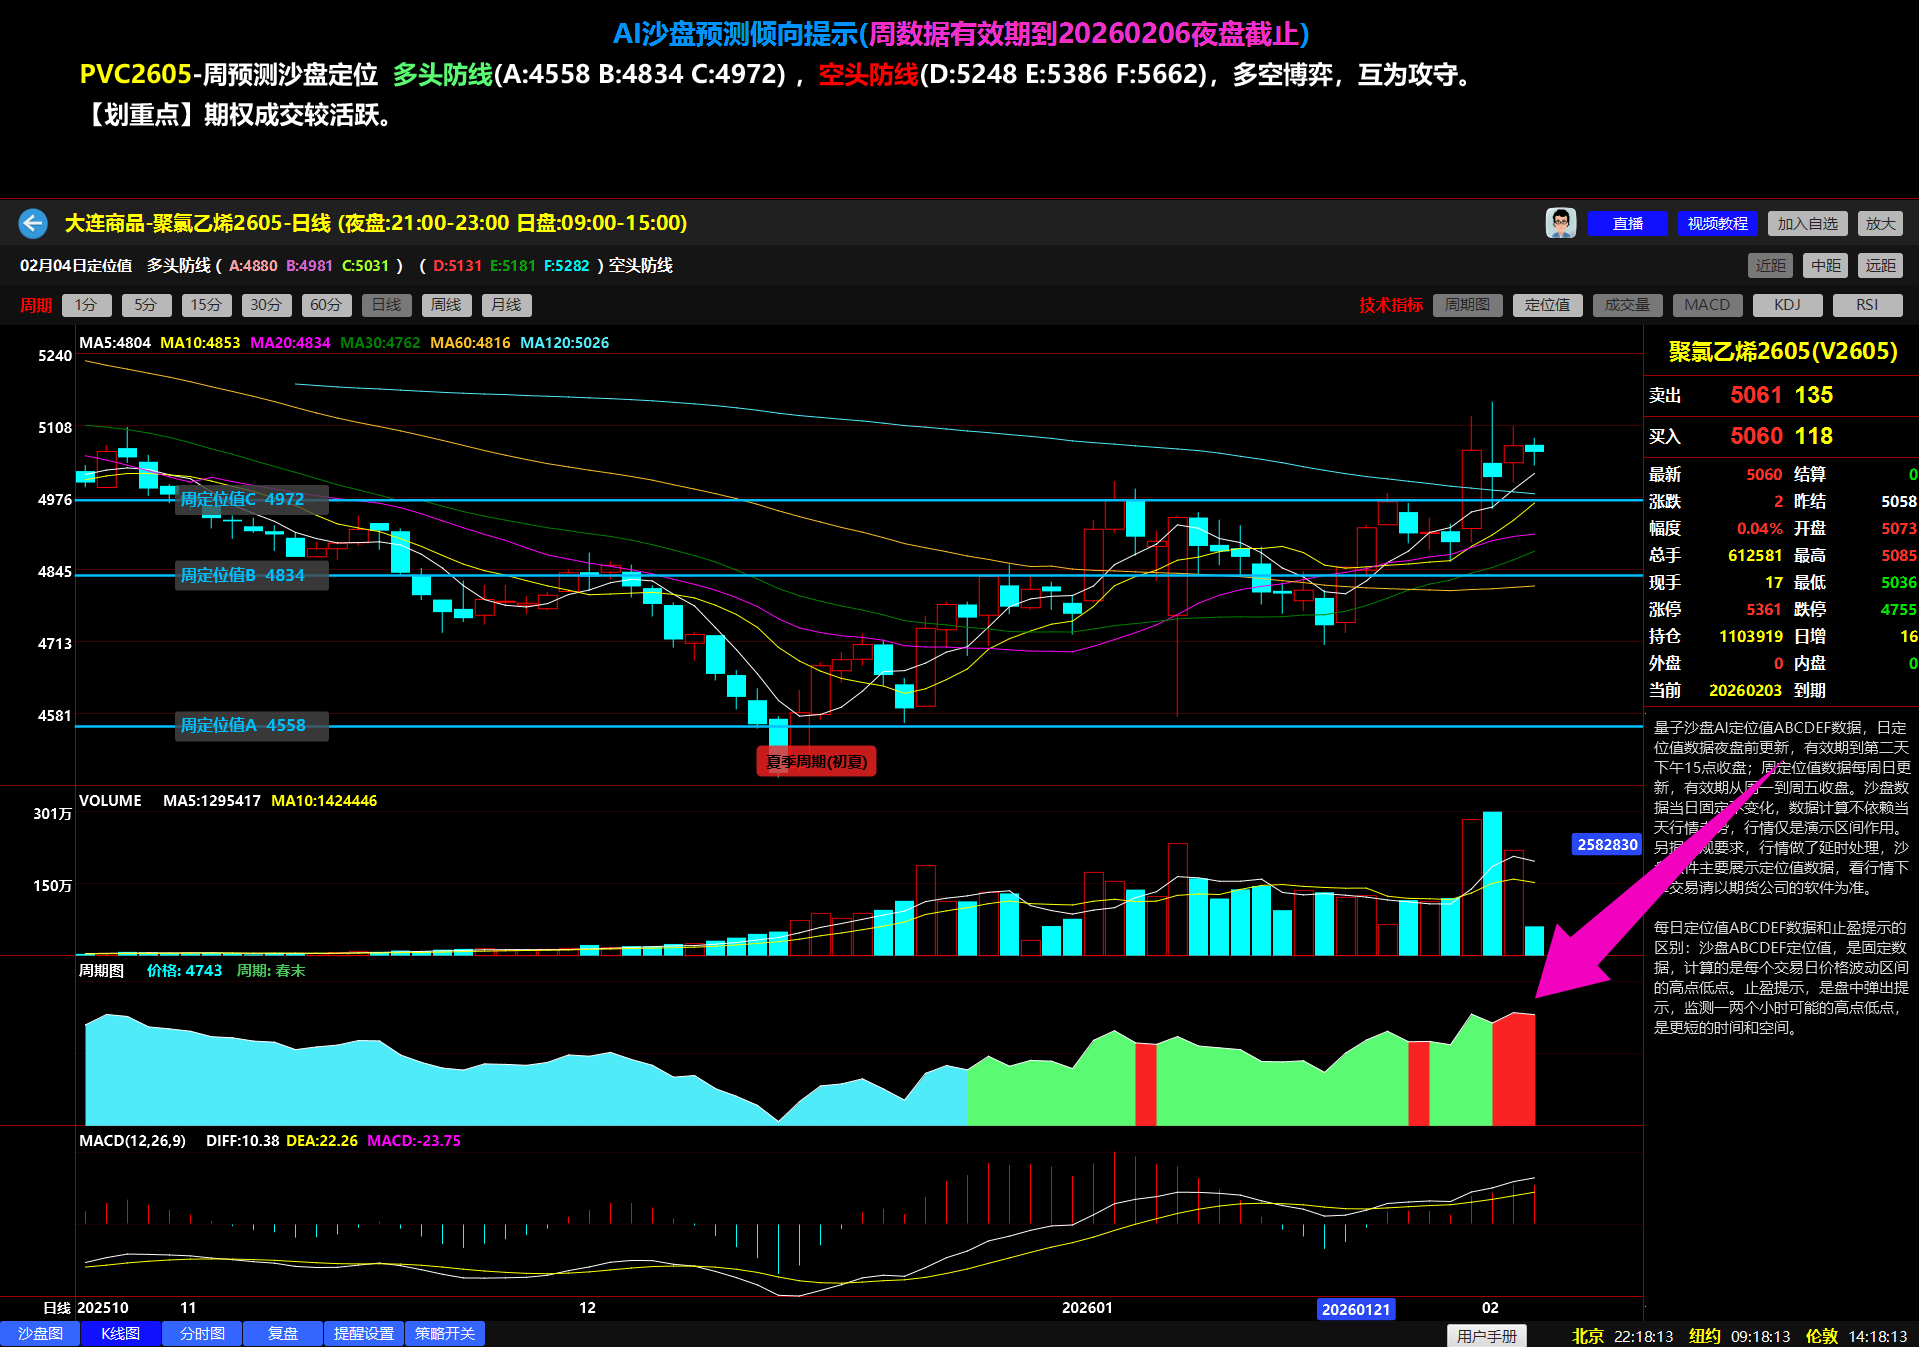Click the 夏季周期(初夏) chart label
1919x1347 pixels.
[816, 762]
